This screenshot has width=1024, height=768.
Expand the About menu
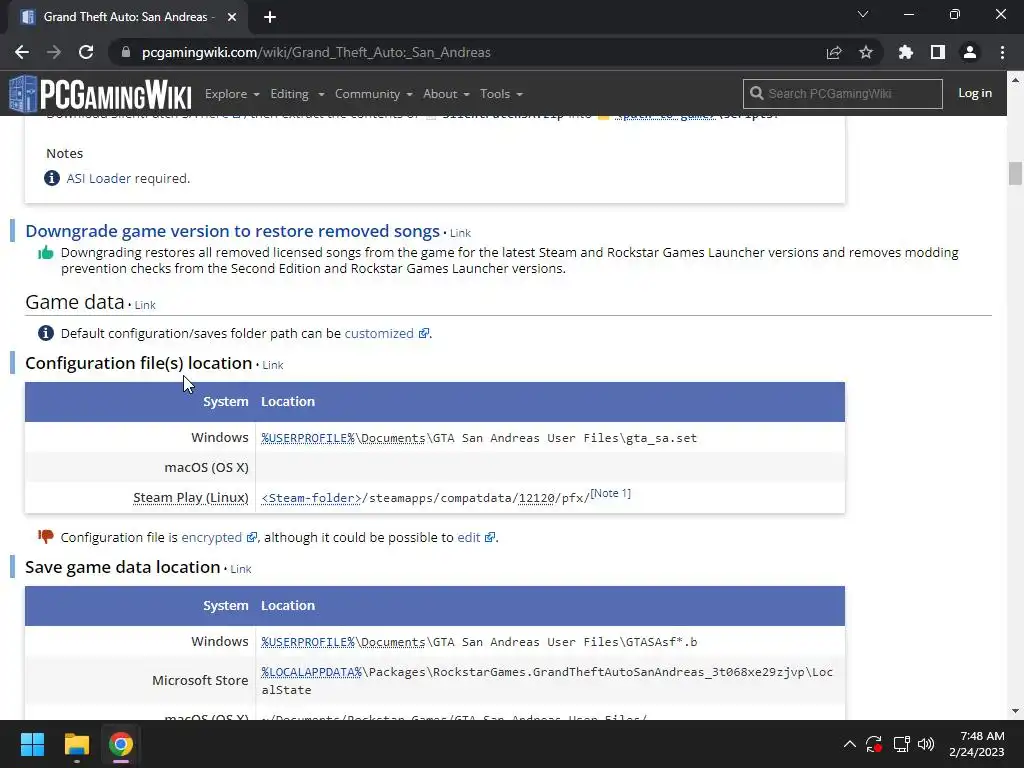point(446,94)
